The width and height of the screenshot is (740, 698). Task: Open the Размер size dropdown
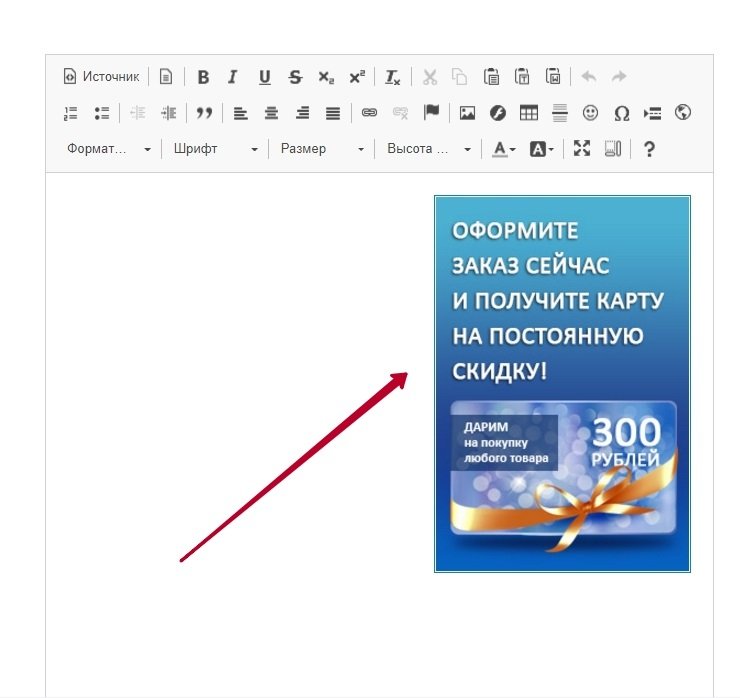point(322,149)
